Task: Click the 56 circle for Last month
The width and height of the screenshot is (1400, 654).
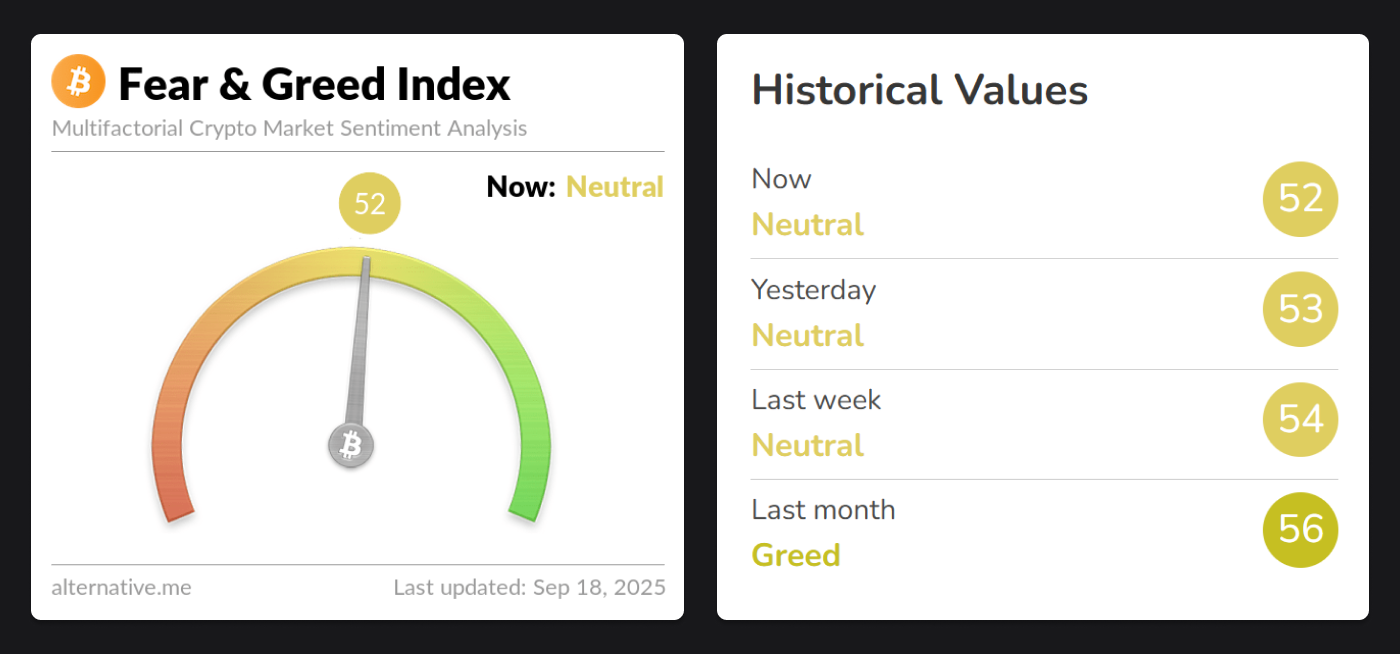Action: click(x=1301, y=529)
